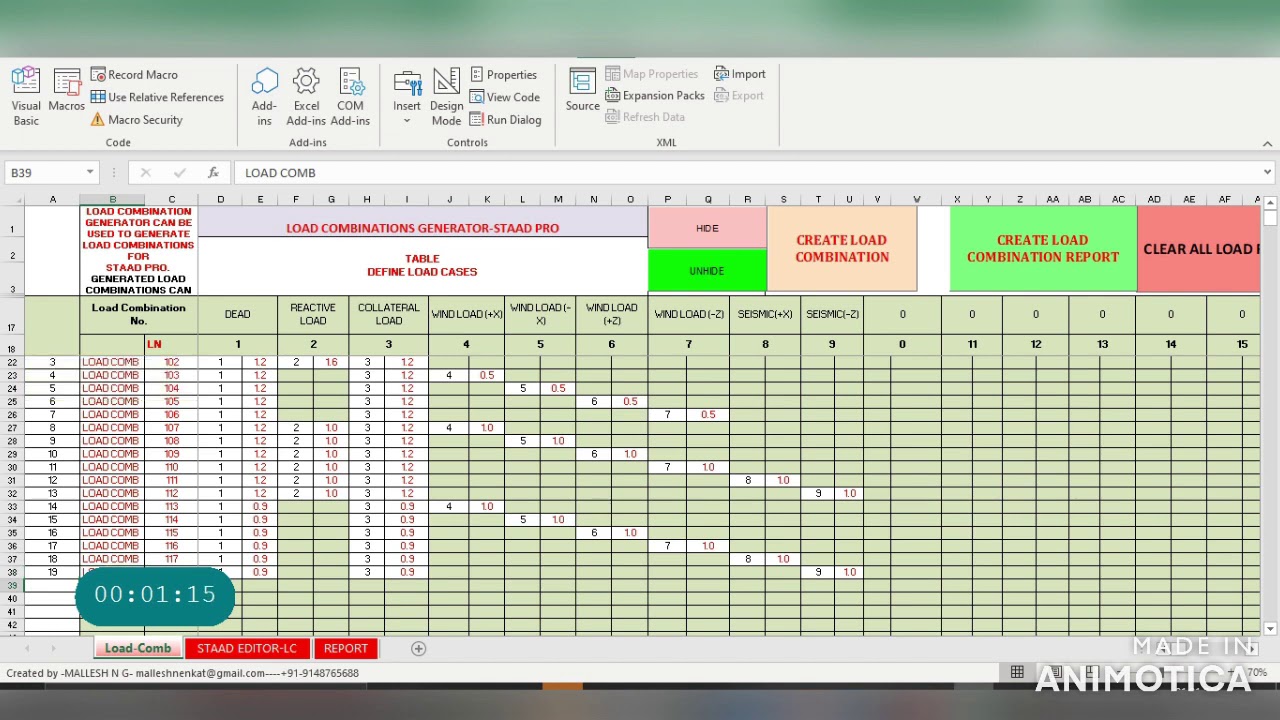This screenshot has width=1280, height=720.
Task: Click the UNHIDE button
Action: pyautogui.click(x=707, y=271)
